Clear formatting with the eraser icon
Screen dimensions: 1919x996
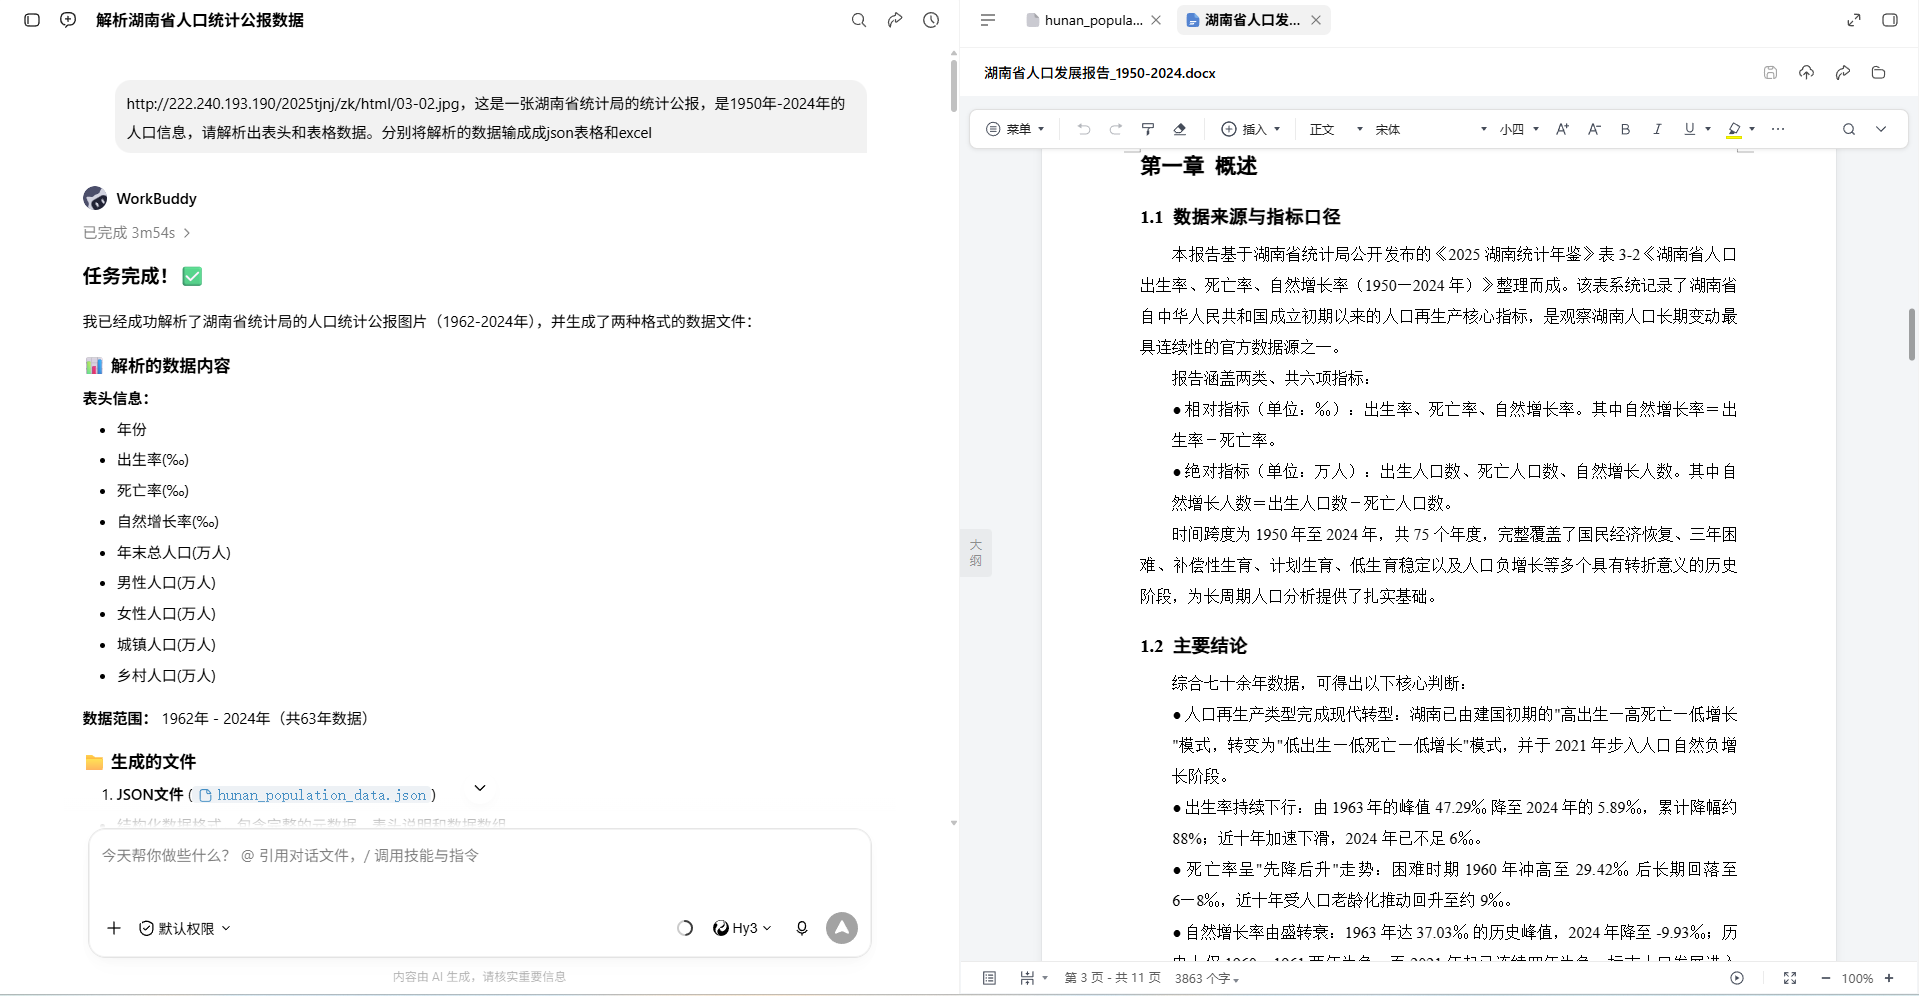[x=1180, y=129]
